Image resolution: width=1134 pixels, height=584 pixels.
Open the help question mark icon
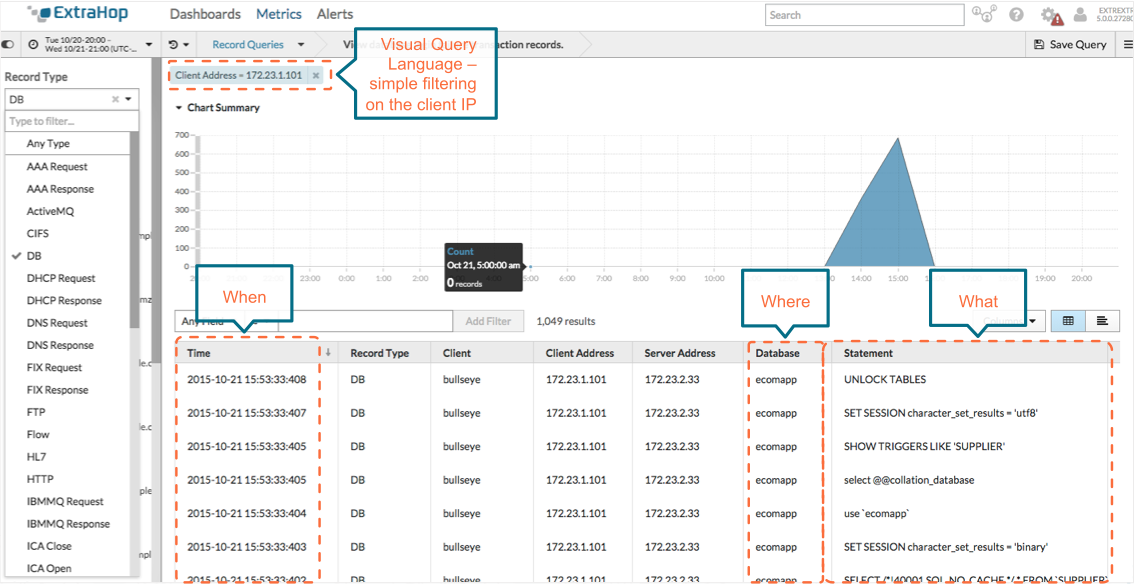click(x=1016, y=14)
